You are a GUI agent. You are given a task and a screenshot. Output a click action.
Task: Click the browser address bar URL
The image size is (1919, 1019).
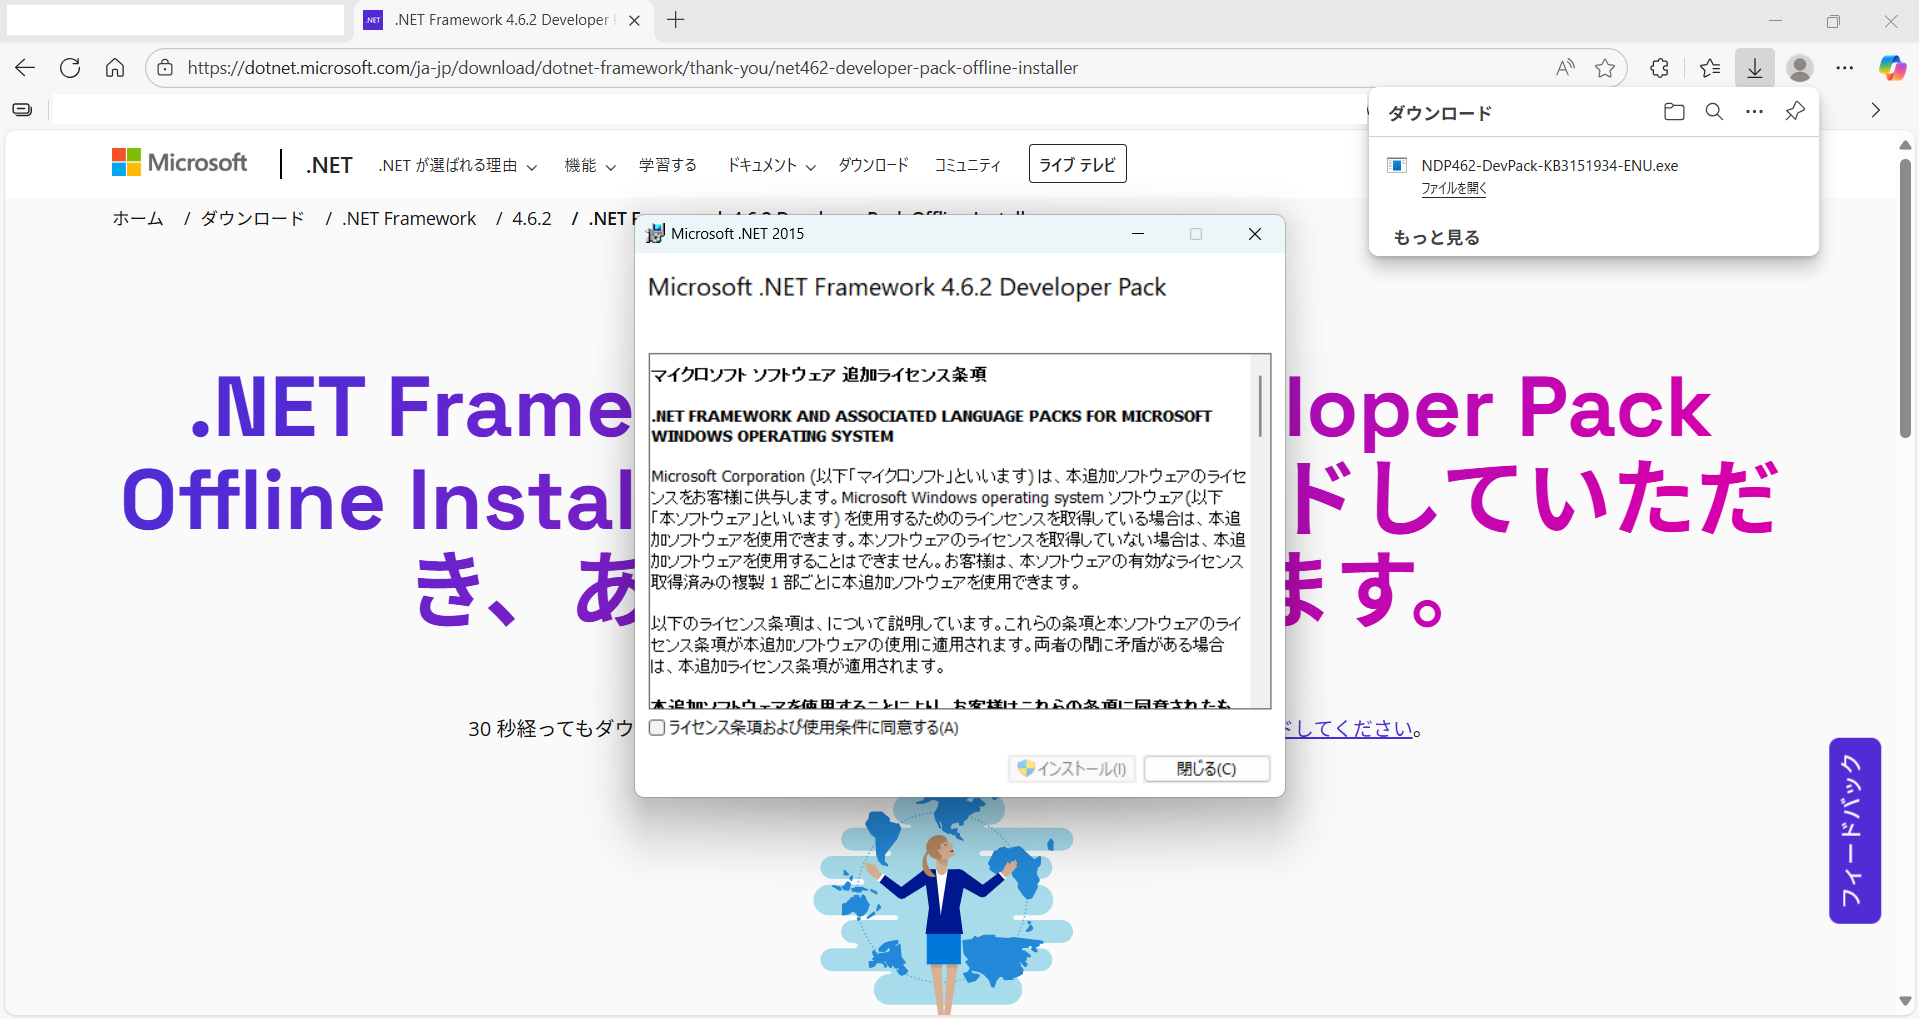click(632, 68)
